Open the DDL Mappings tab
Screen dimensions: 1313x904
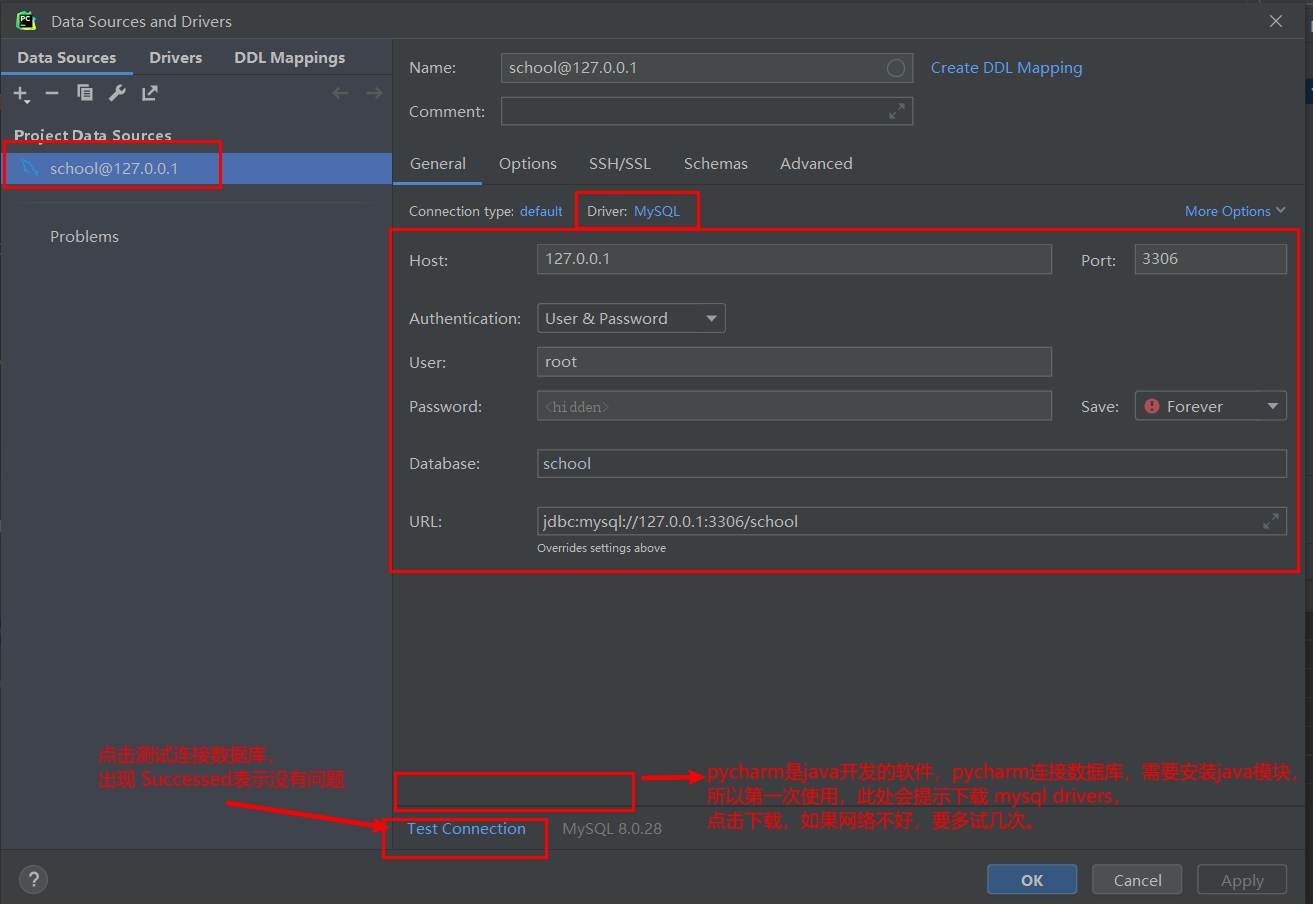tap(290, 58)
